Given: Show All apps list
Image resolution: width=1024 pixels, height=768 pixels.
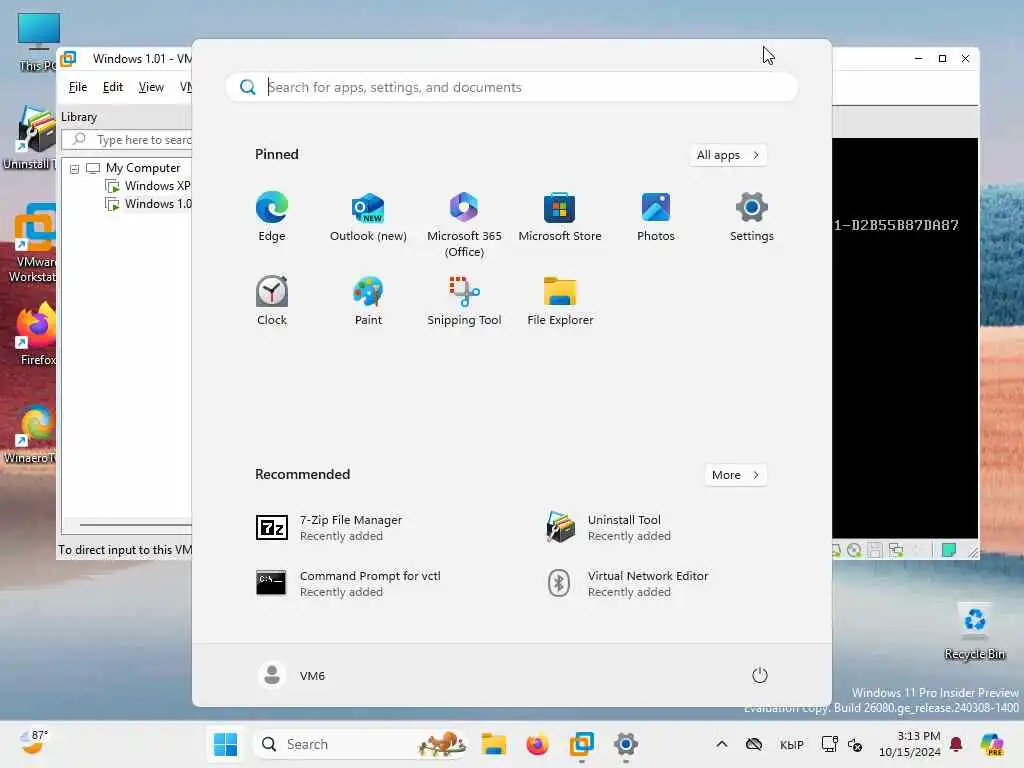Looking at the screenshot, I should coord(728,155).
